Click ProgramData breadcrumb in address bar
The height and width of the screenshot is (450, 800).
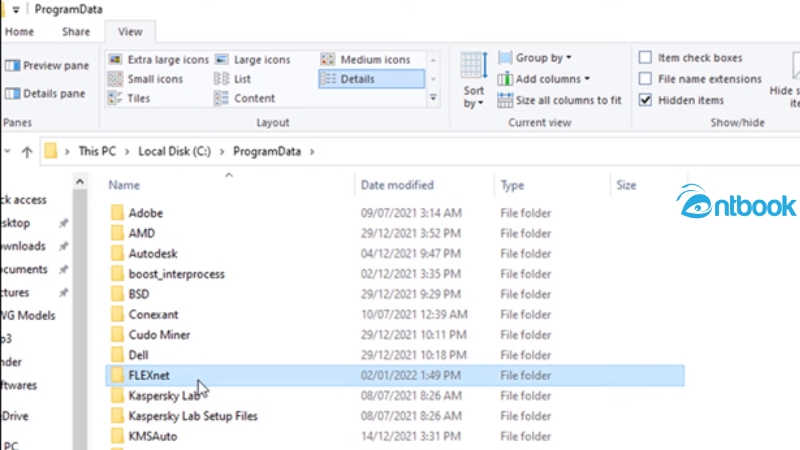[x=267, y=152]
